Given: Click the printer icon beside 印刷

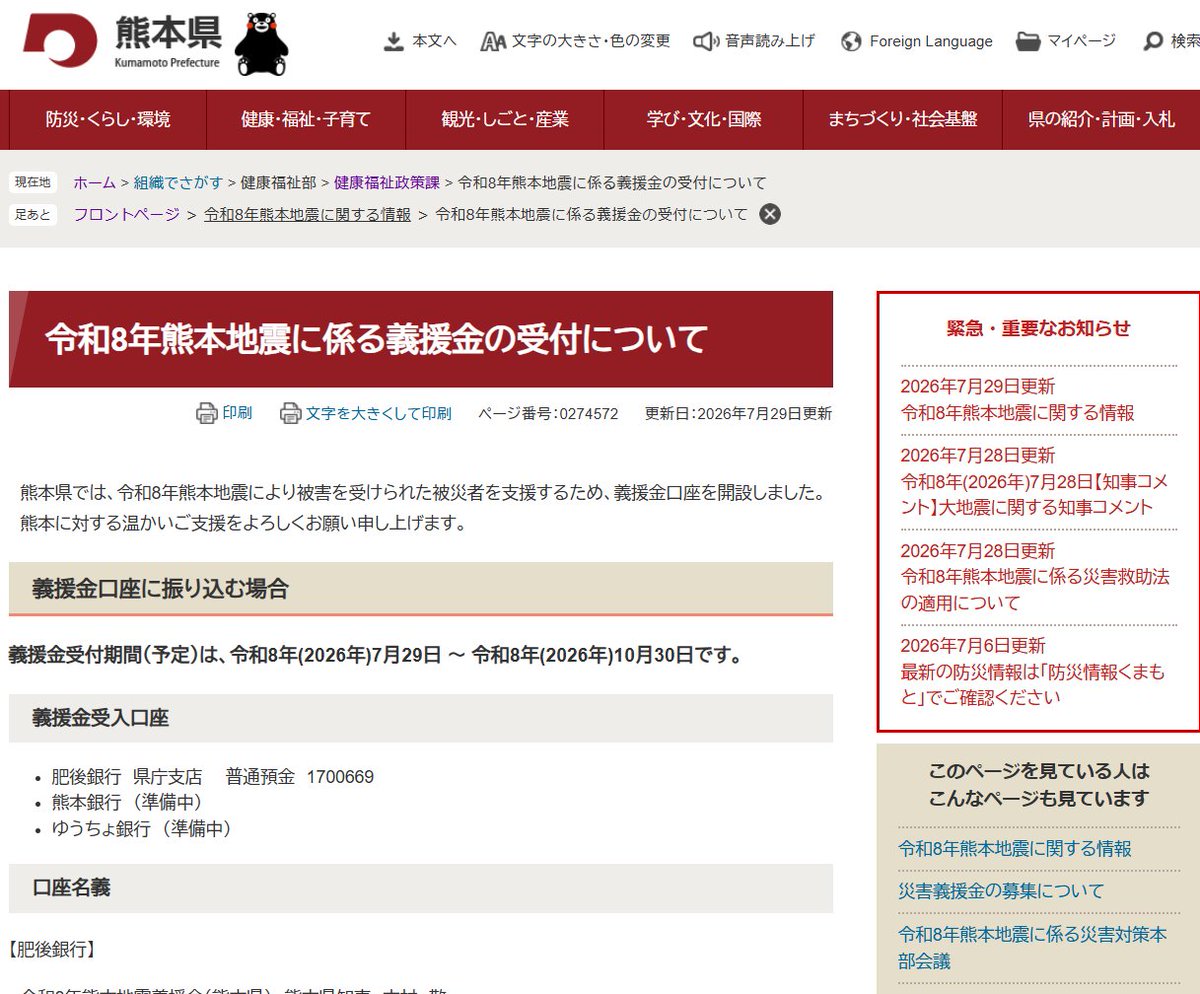Looking at the screenshot, I should pos(206,413).
